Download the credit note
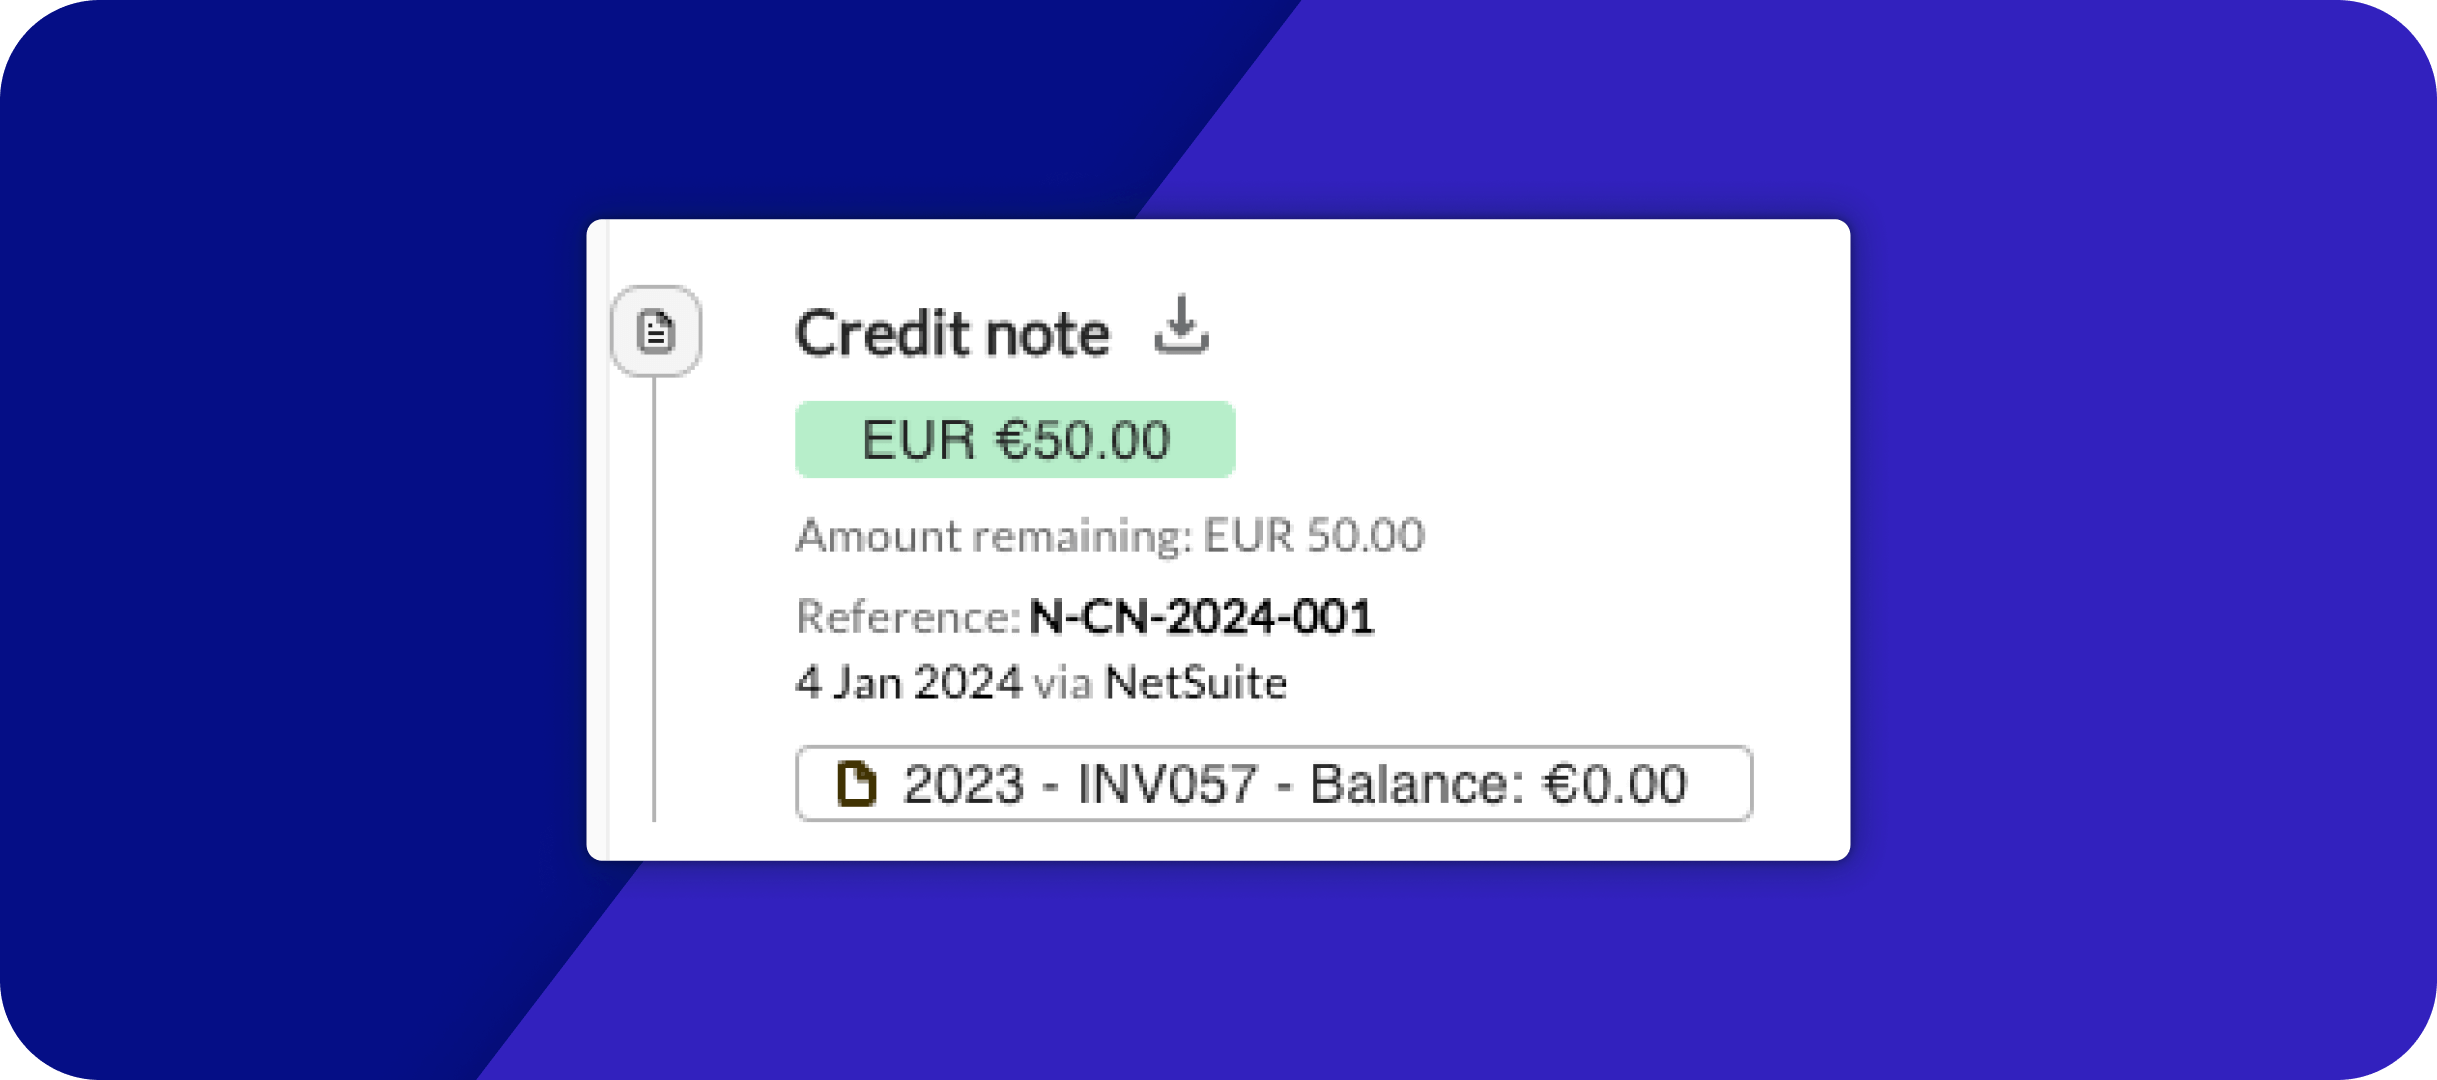Screen dimensions: 2437x1080 tap(1181, 326)
